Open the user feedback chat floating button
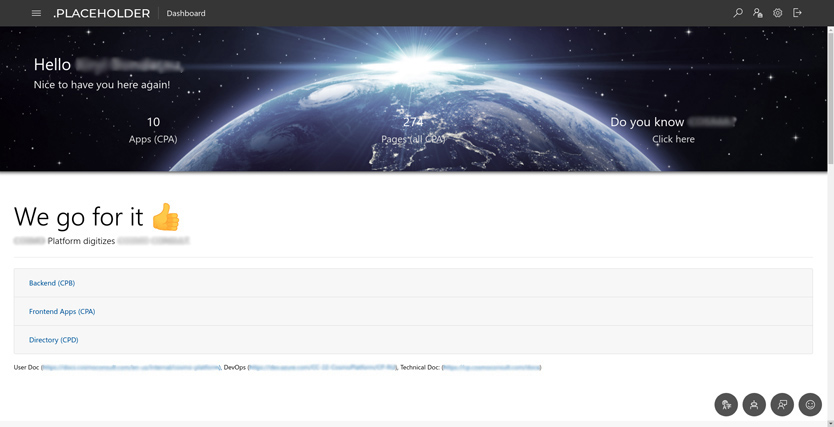834x427 pixels. click(782, 404)
